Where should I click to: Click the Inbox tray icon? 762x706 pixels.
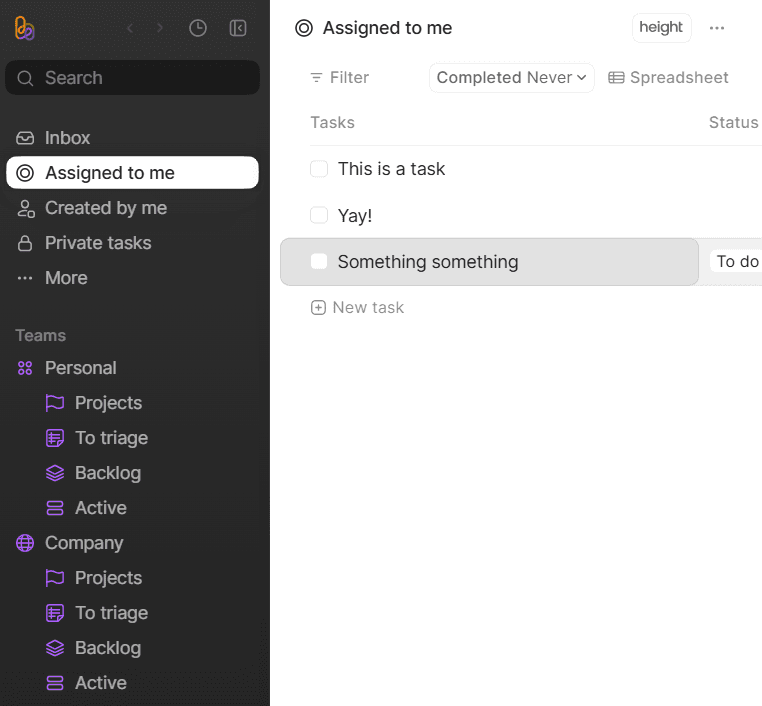(x=25, y=138)
